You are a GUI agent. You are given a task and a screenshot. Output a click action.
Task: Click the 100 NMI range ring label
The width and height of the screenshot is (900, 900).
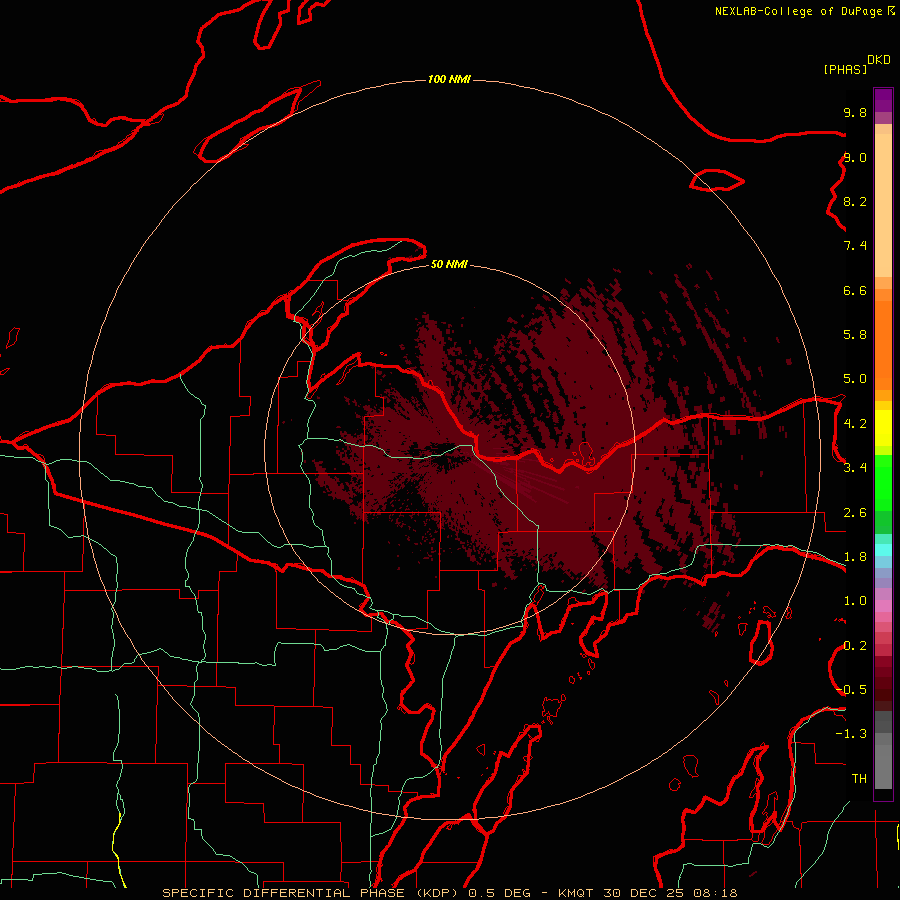[x=449, y=79]
